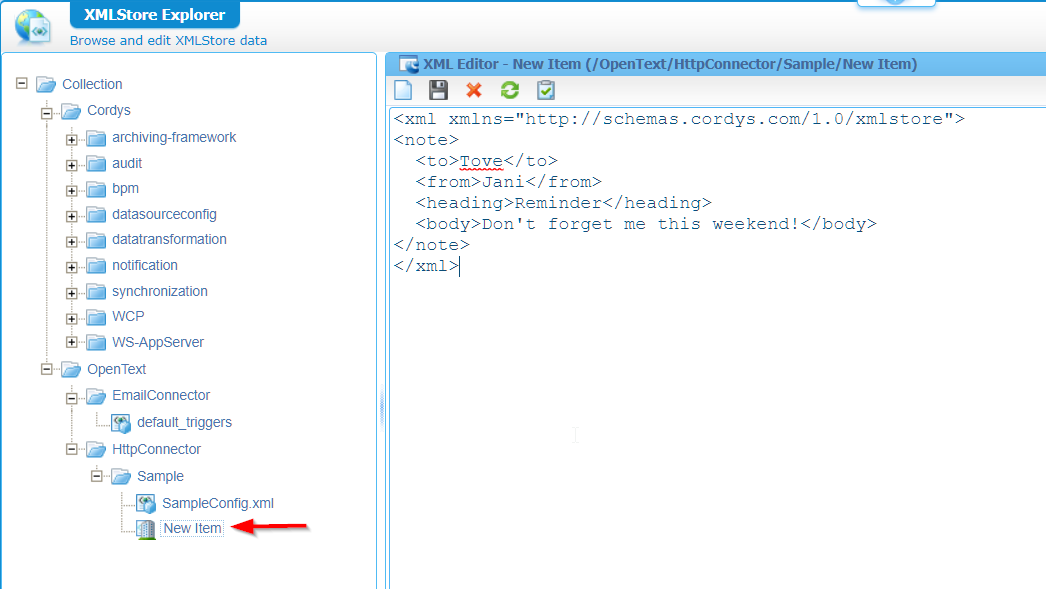Click the Collection folder icon
1046x589 pixels.
[46, 85]
